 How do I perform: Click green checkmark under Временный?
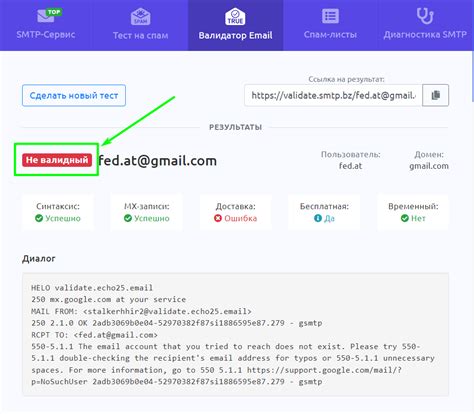pyautogui.click(x=405, y=218)
